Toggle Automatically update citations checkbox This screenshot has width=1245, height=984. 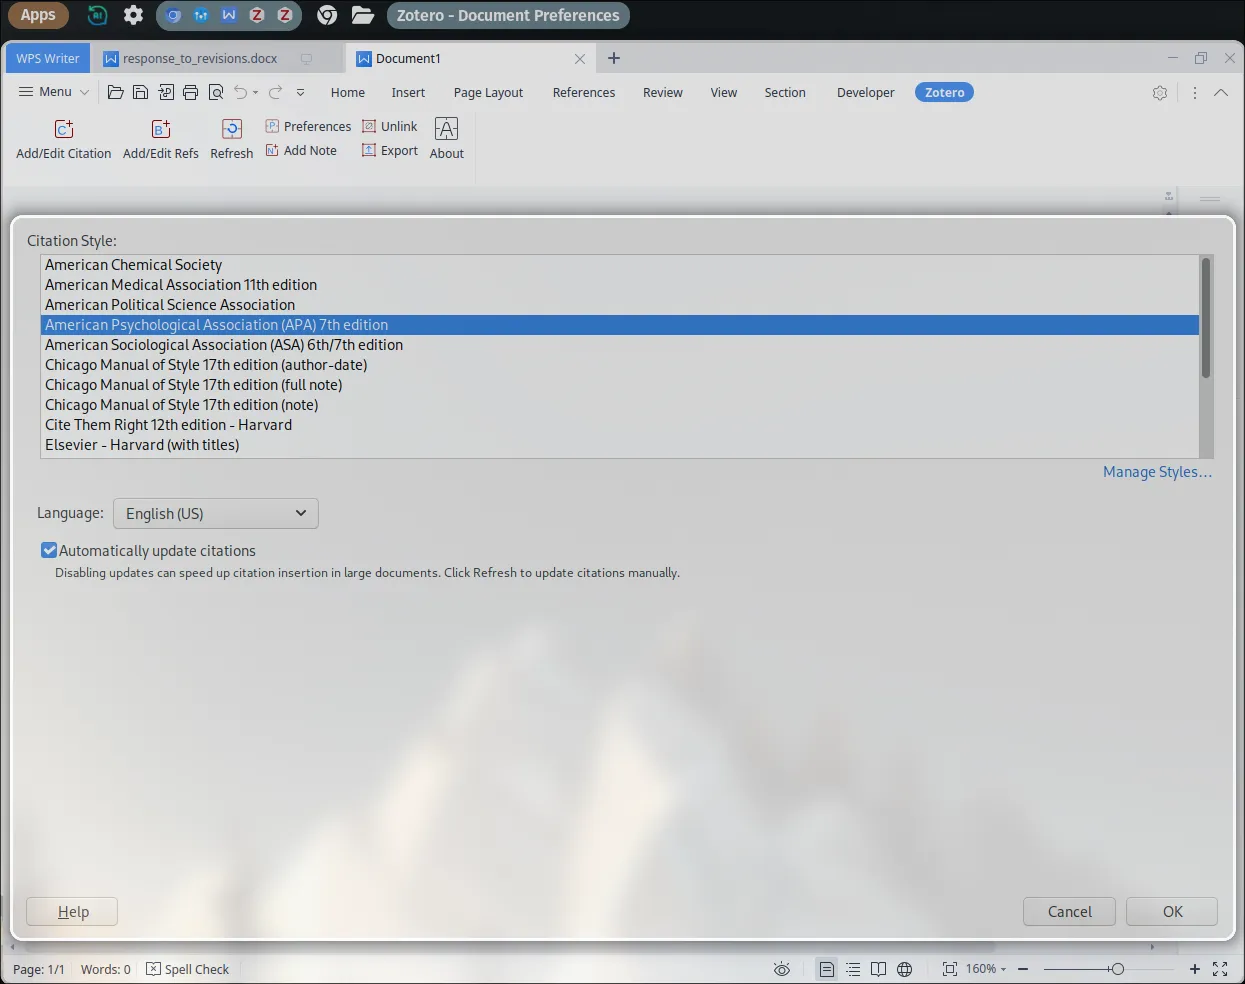pyautogui.click(x=48, y=549)
